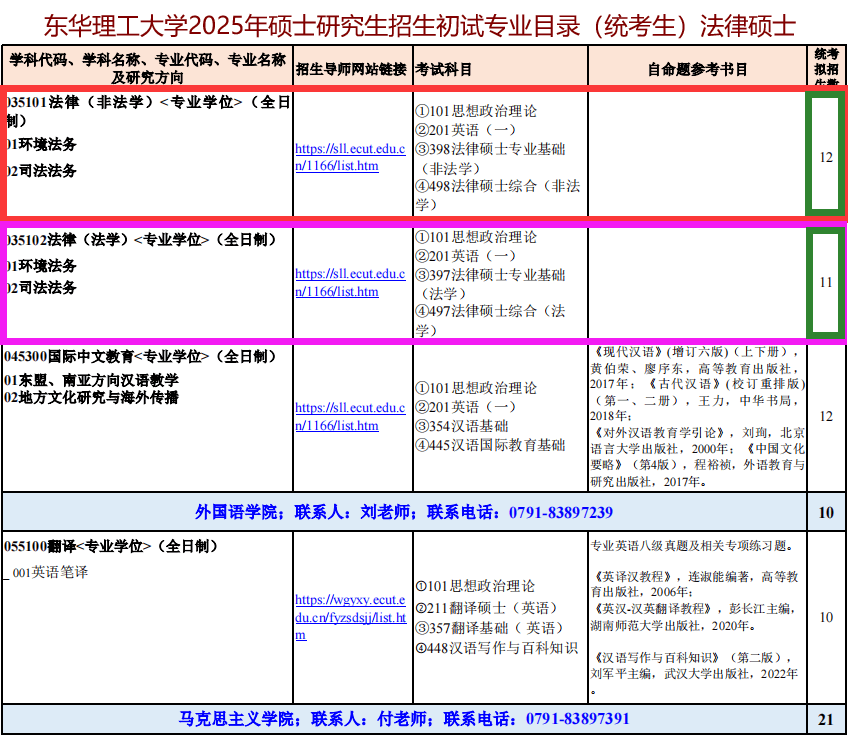Click total 21 in the 马克思主义学院 row

pos(826,719)
